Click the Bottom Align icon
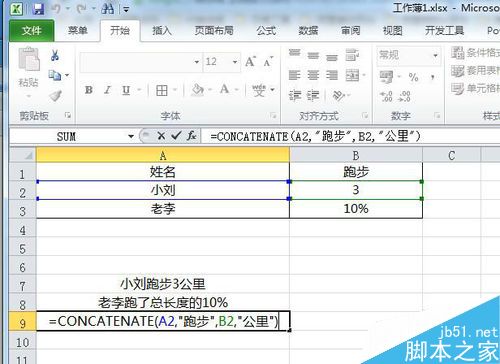The width and height of the screenshot is (500, 364). click(x=332, y=57)
